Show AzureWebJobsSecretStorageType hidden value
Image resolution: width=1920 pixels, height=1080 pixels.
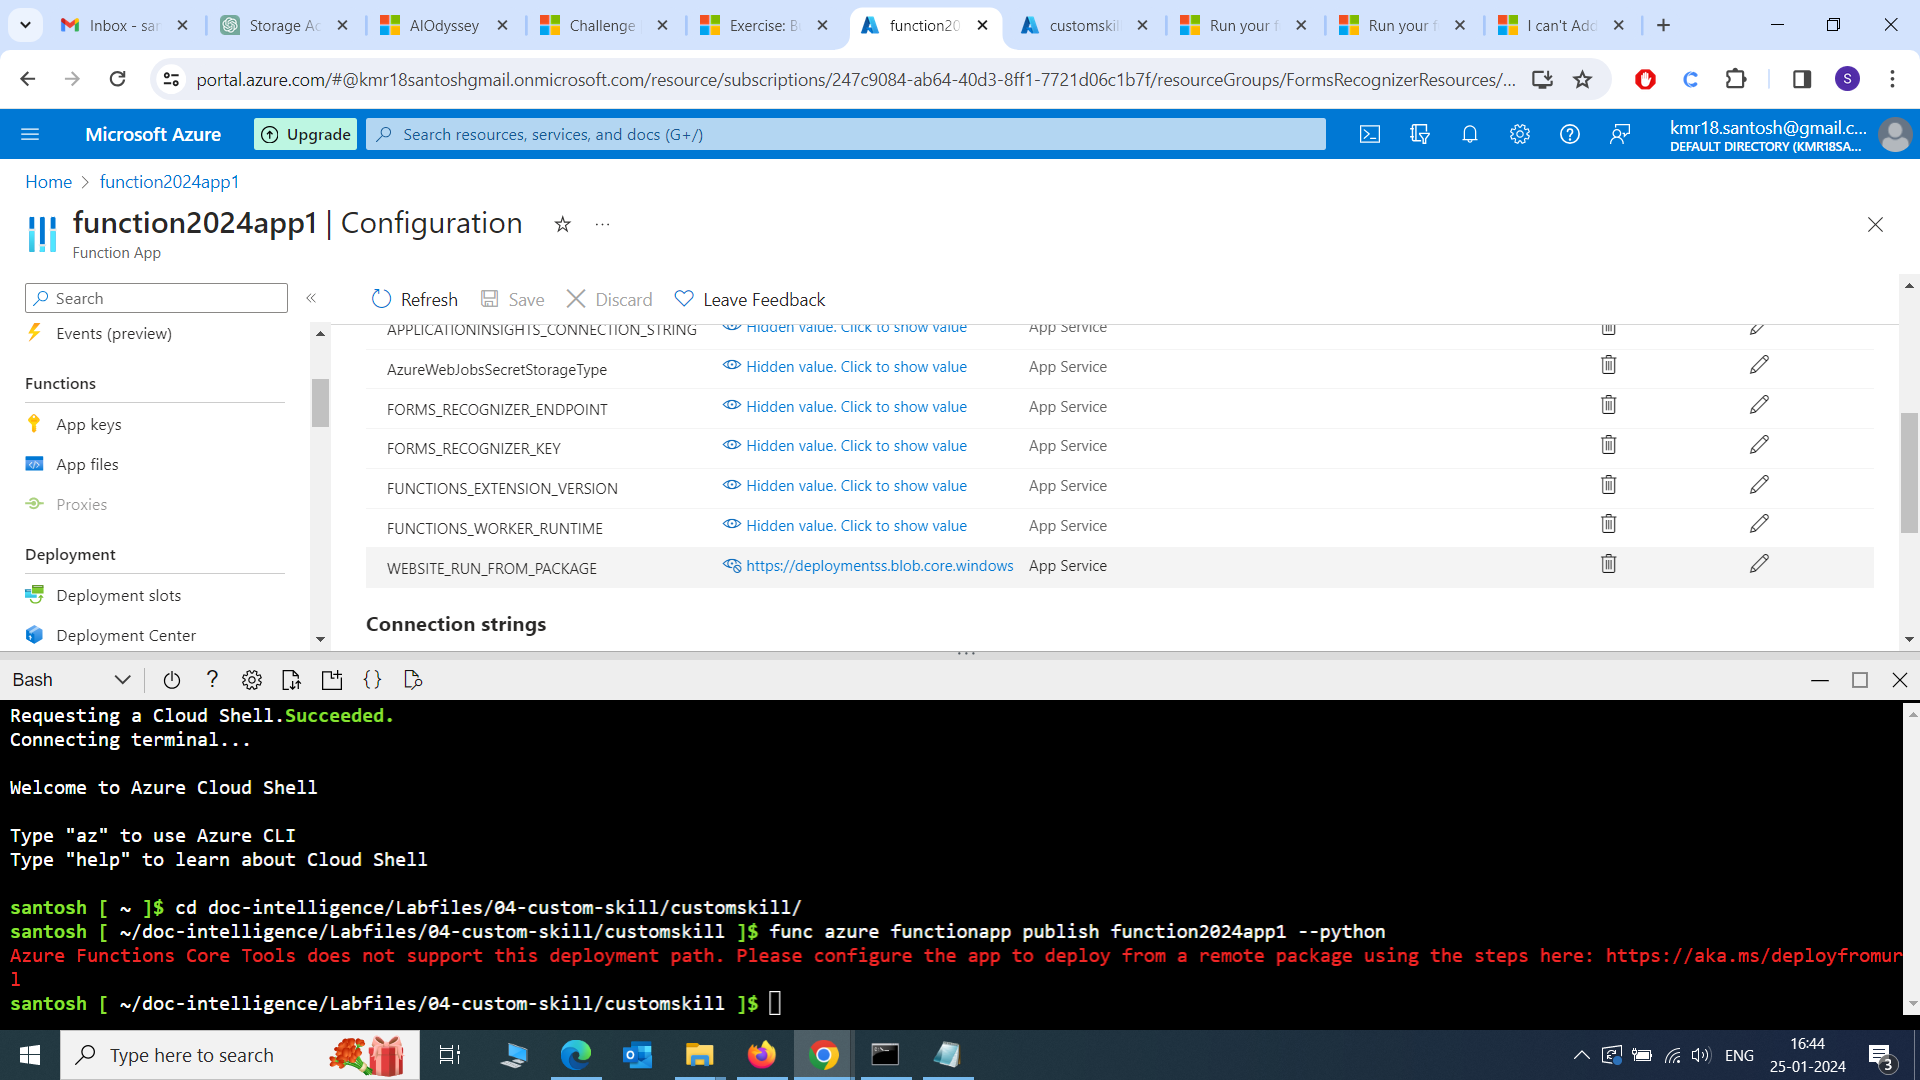pos(856,367)
